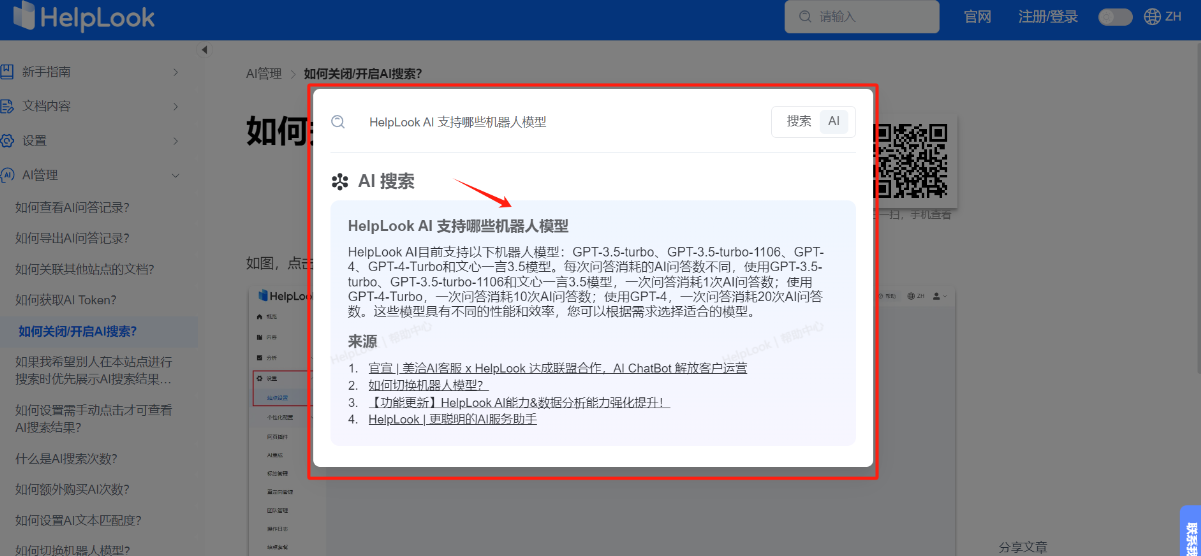The image size is (1201, 556).
Task: Click the search icon in the modal
Action: click(x=338, y=122)
